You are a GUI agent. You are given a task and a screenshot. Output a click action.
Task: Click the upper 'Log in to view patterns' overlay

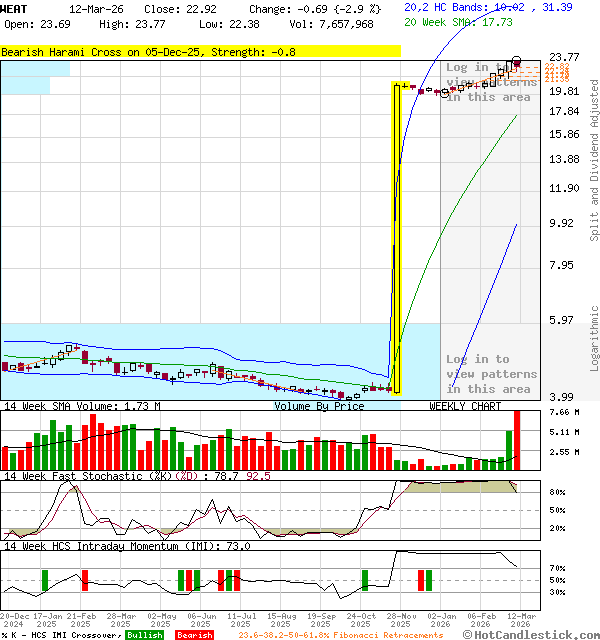(489, 82)
